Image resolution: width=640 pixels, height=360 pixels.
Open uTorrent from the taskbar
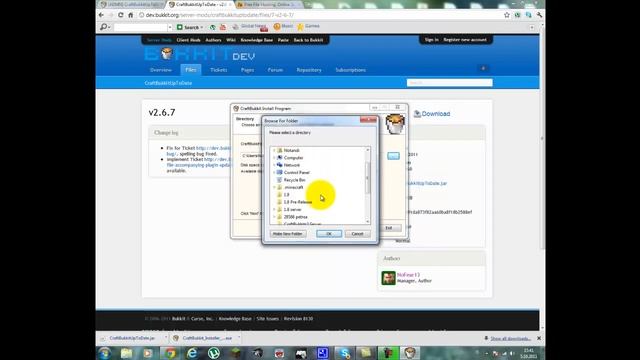click(213, 353)
